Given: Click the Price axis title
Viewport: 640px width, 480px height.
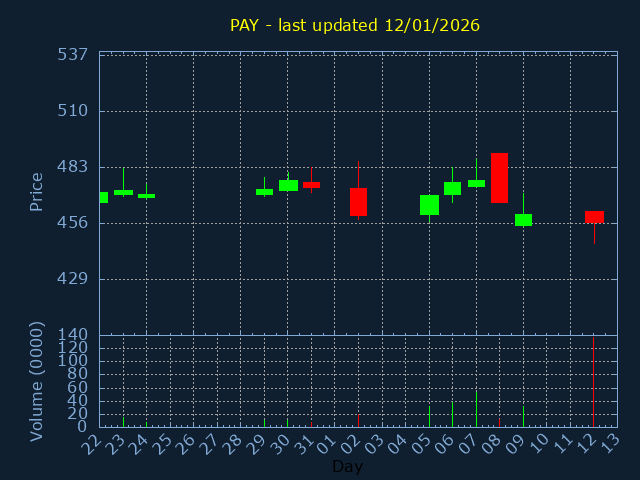Looking at the screenshot, I should click(x=37, y=191).
